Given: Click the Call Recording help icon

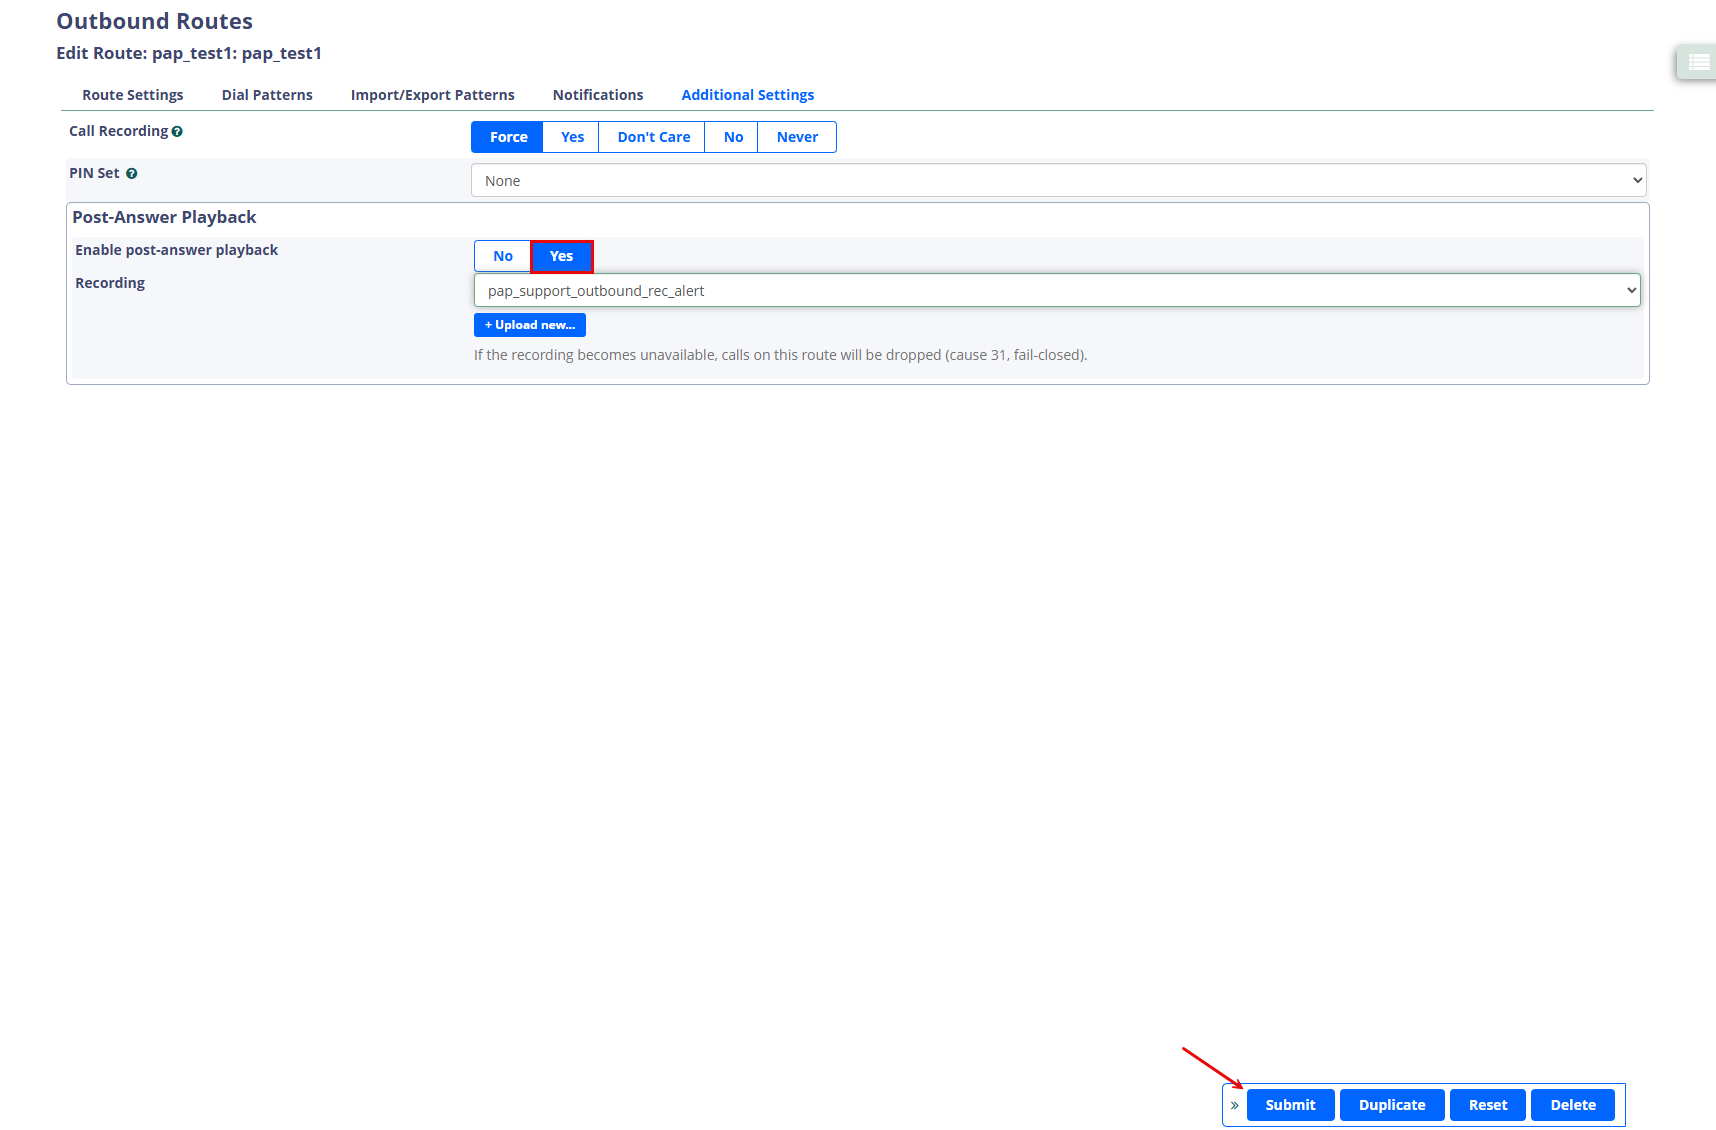Looking at the screenshot, I should point(177,132).
